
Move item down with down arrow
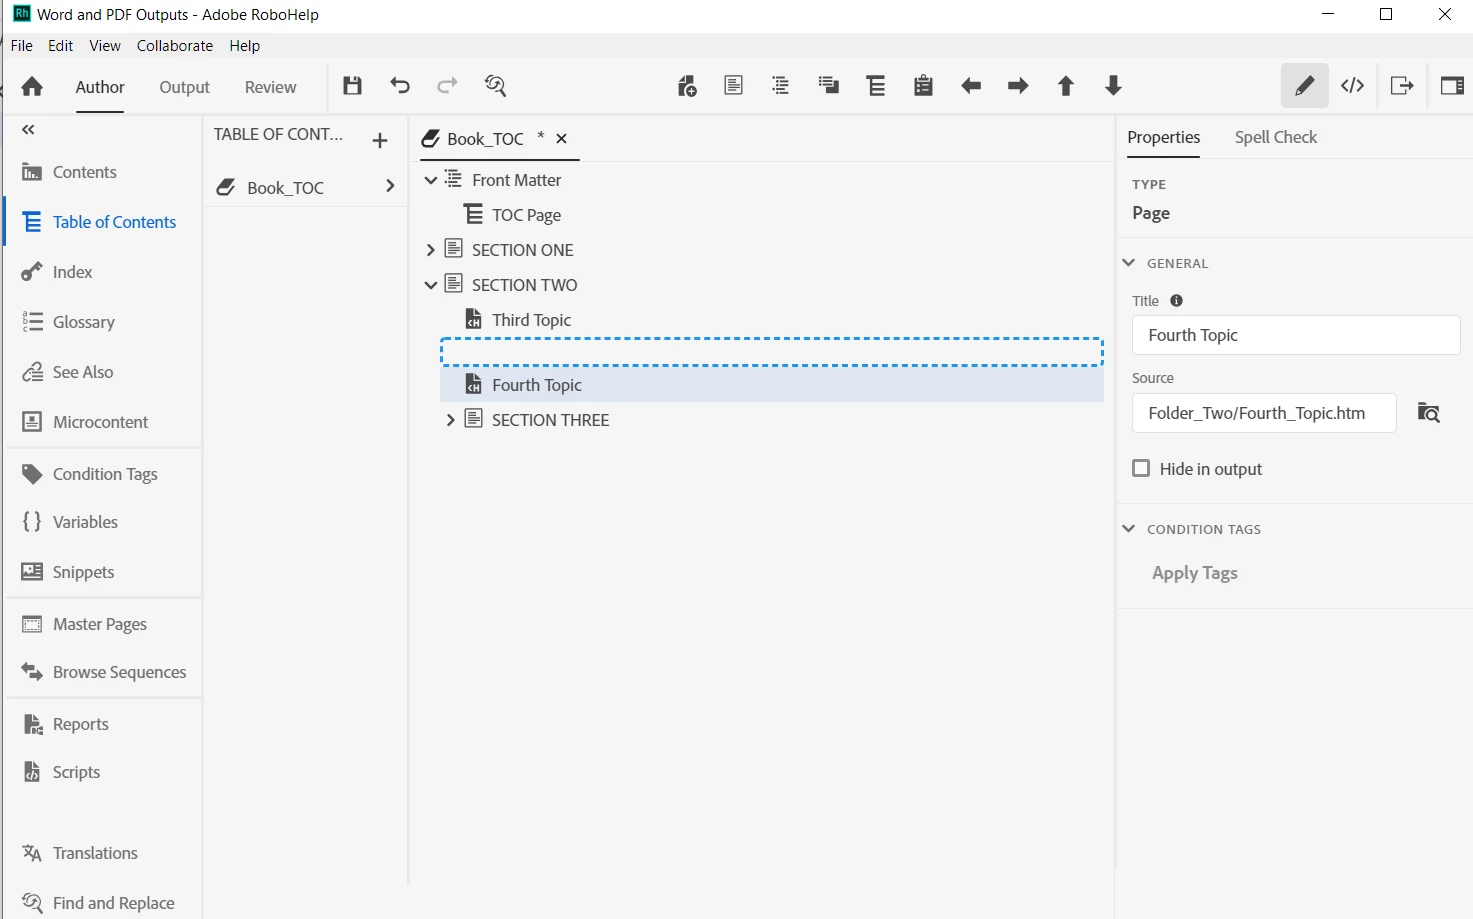point(1113,86)
